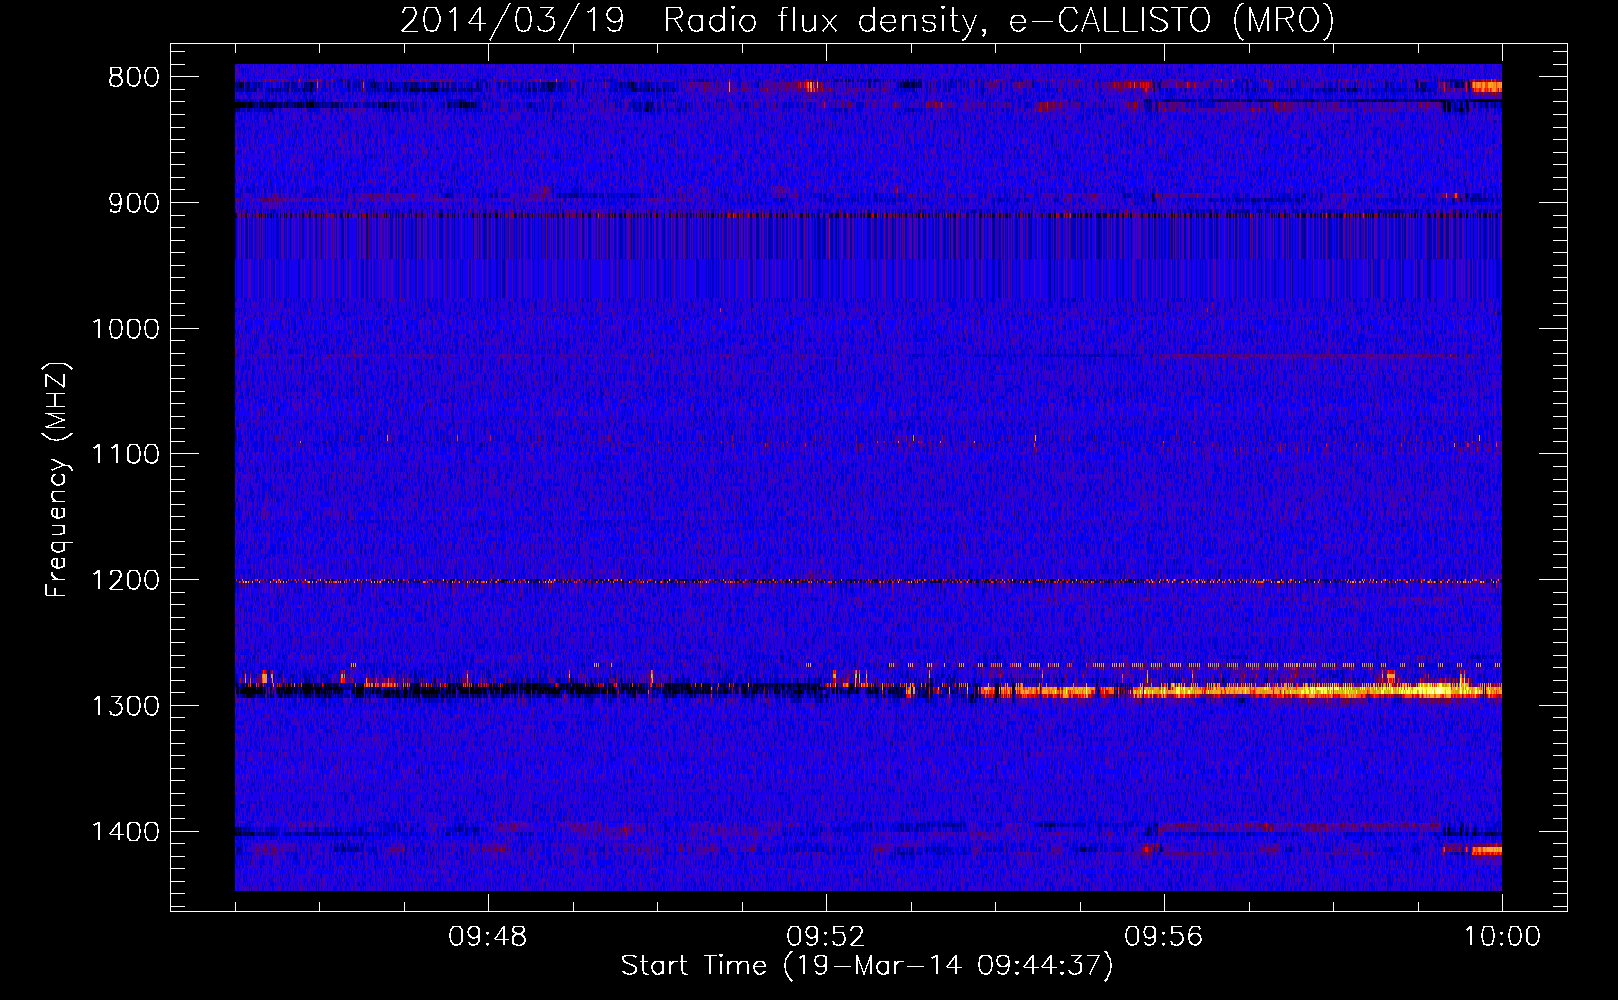Click the 09:52 time axis label
The height and width of the screenshot is (1000, 1618).
(x=826, y=937)
